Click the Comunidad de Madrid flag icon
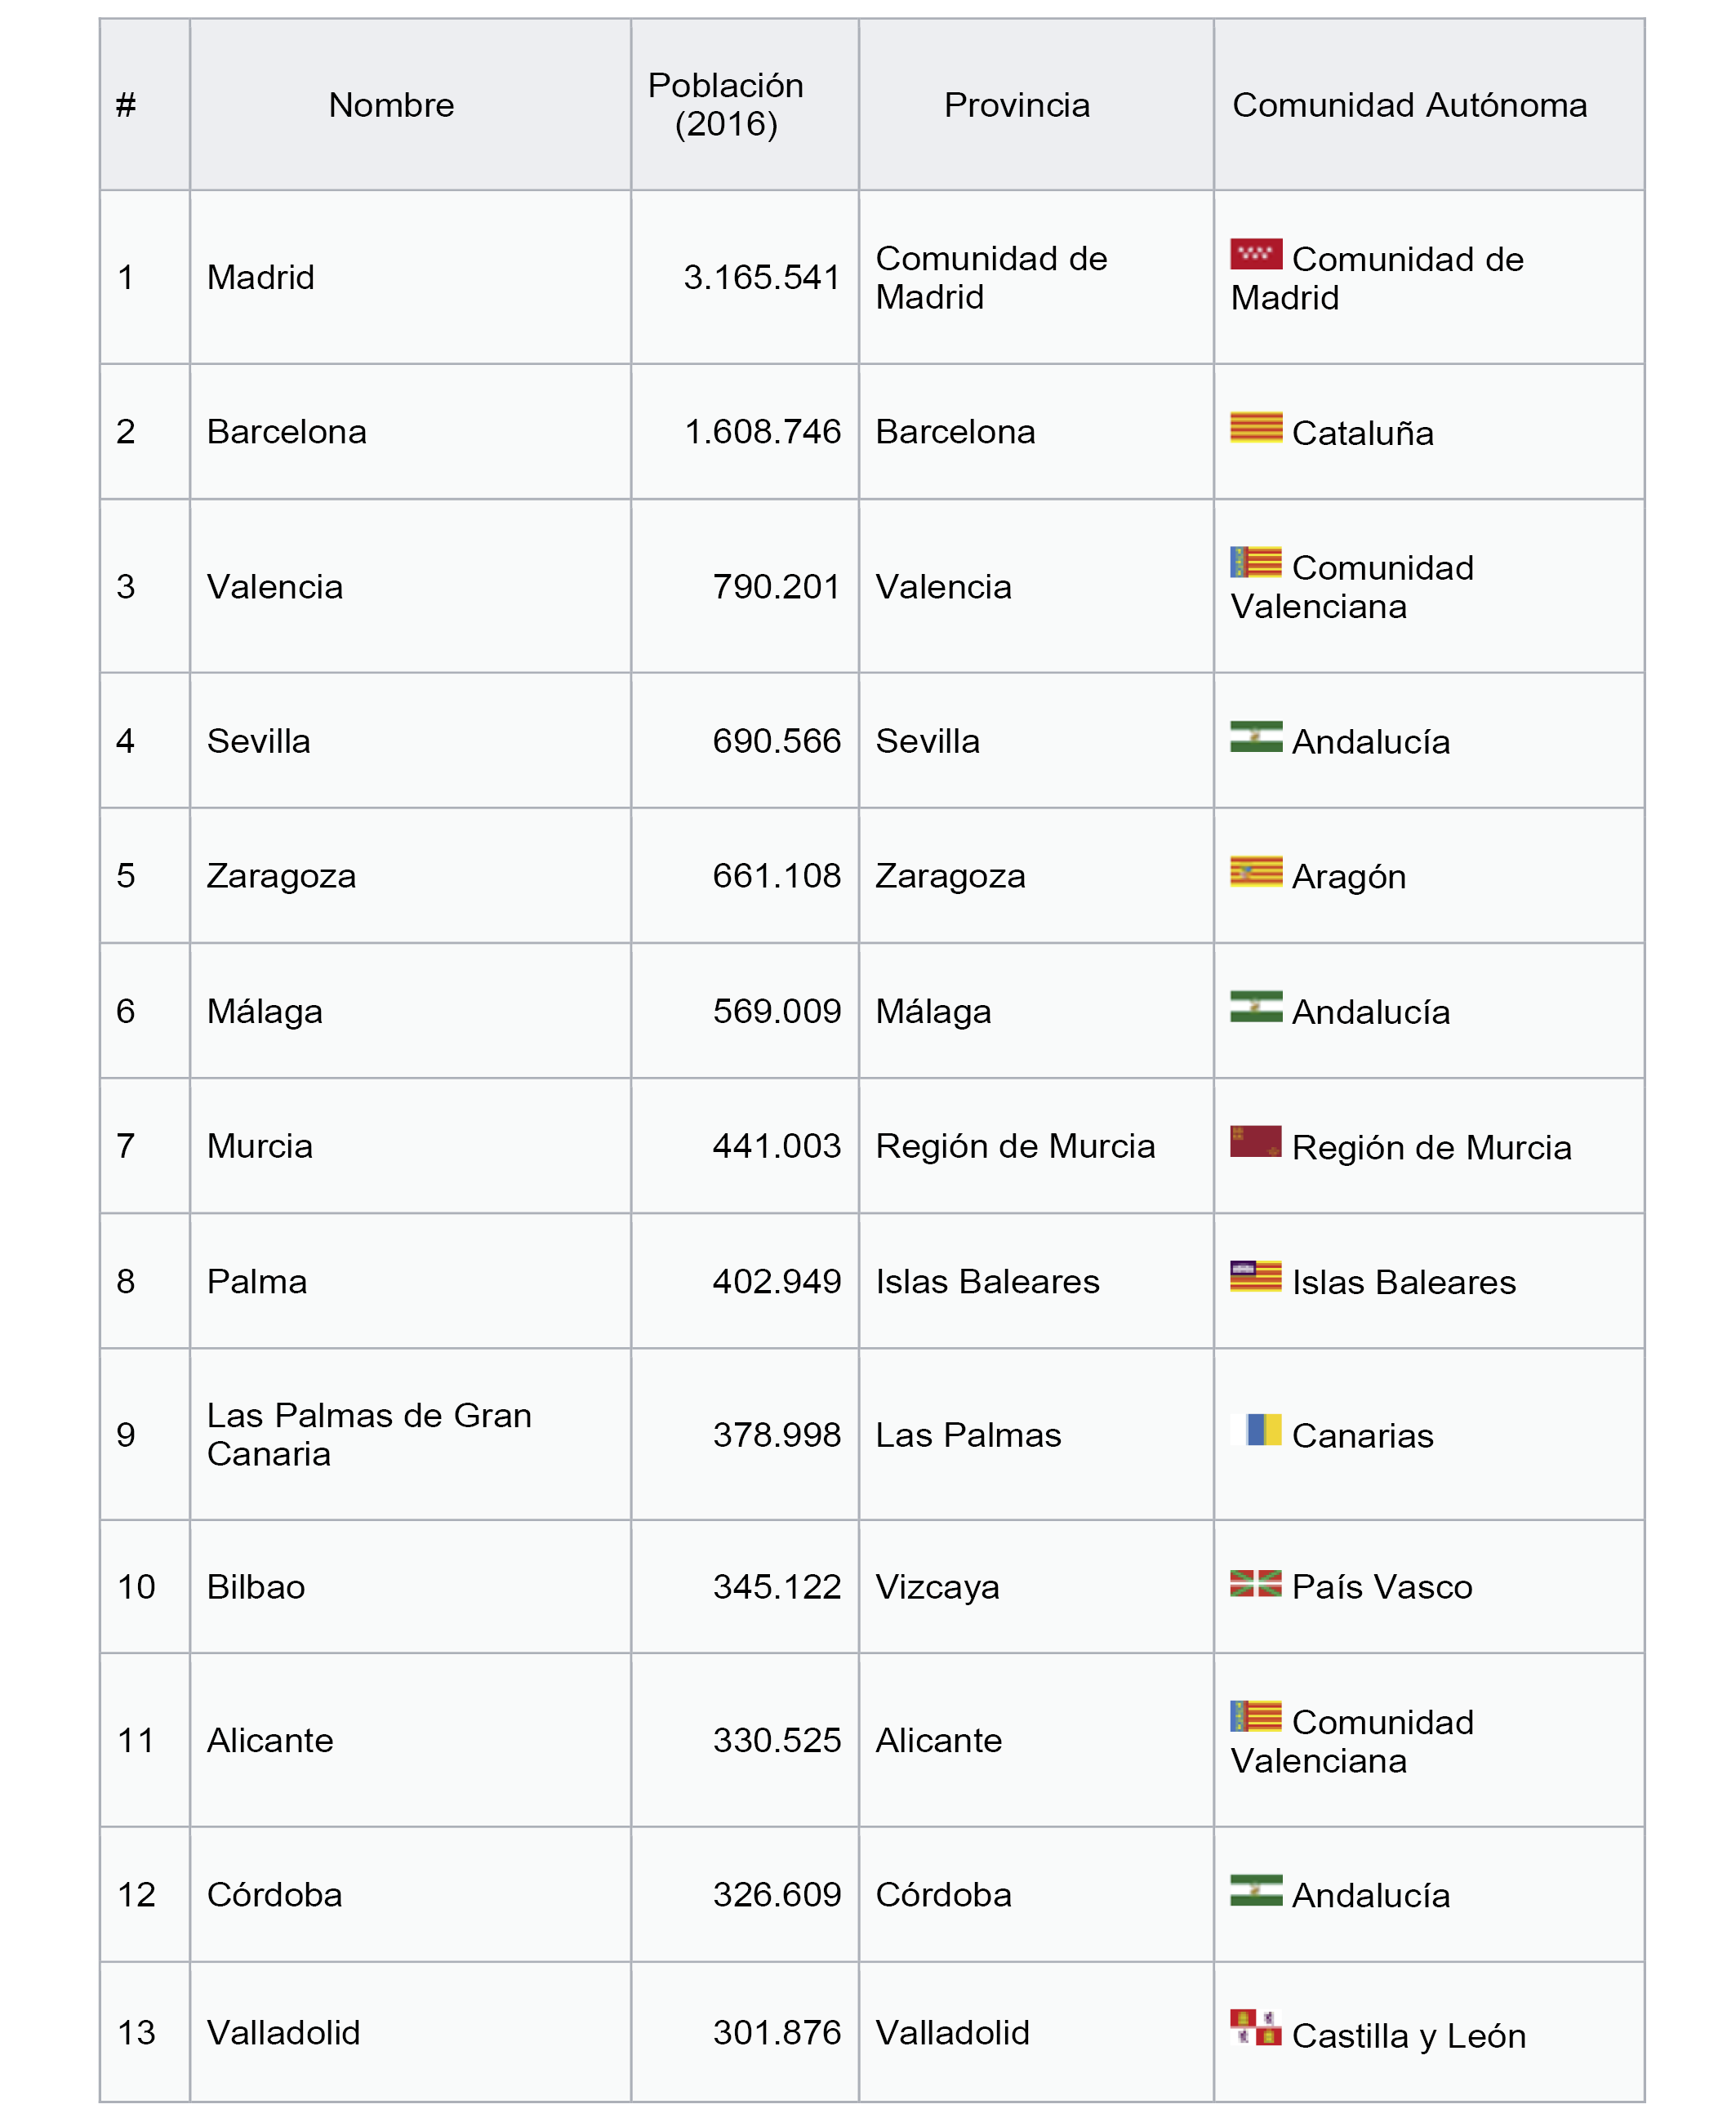The width and height of the screenshot is (1736, 2122). [x=1255, y=254]
